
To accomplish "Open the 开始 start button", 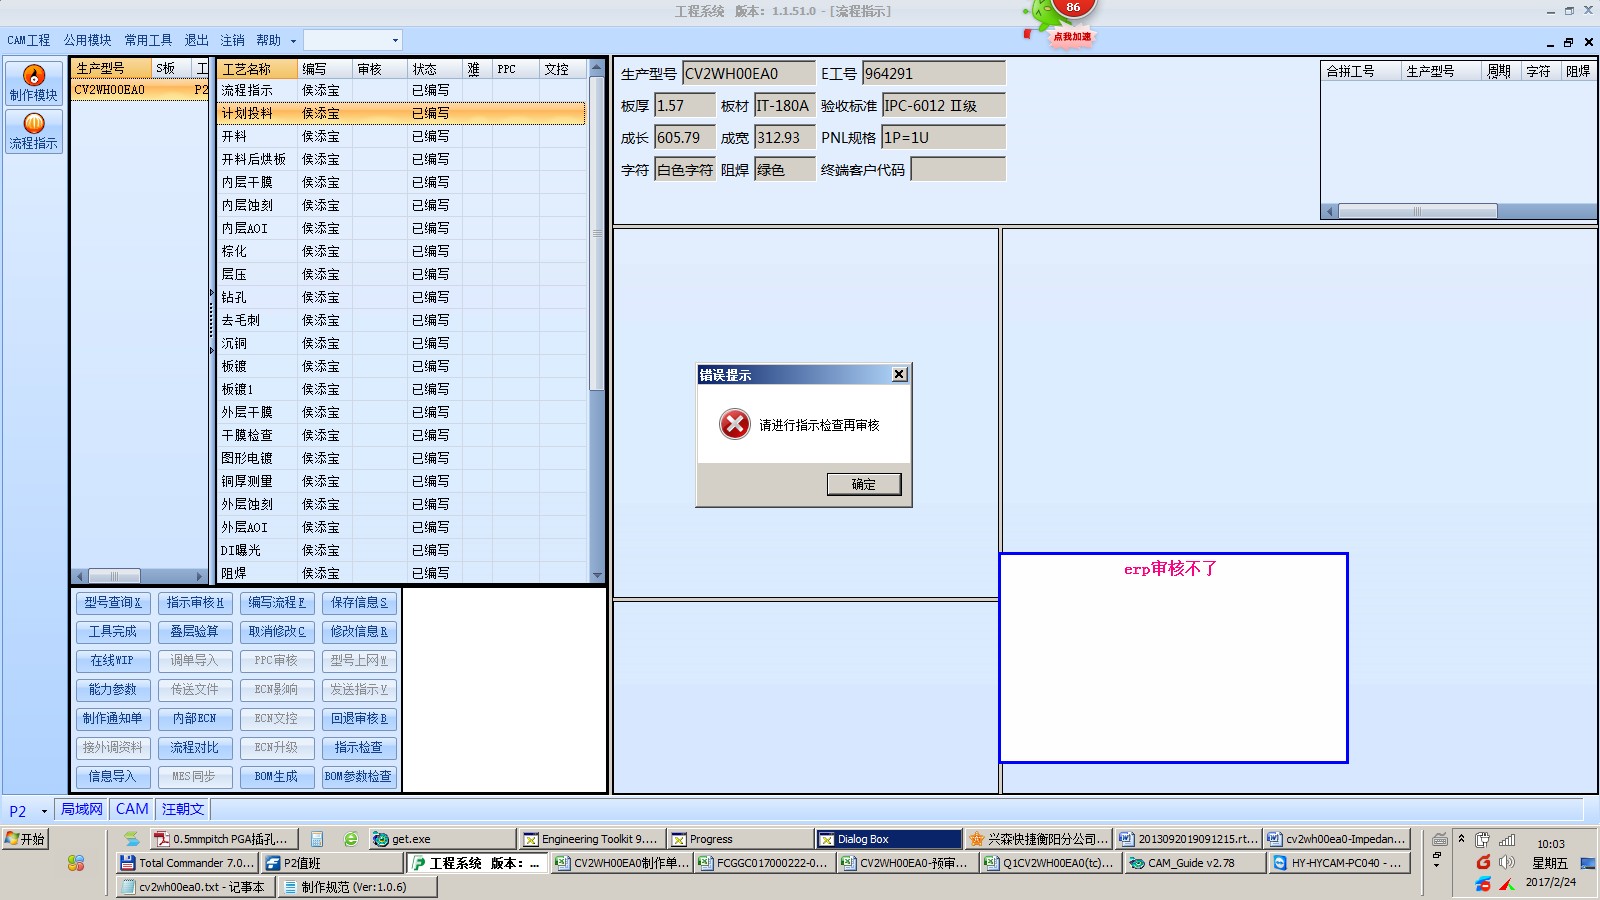I will tap(25, 839).
